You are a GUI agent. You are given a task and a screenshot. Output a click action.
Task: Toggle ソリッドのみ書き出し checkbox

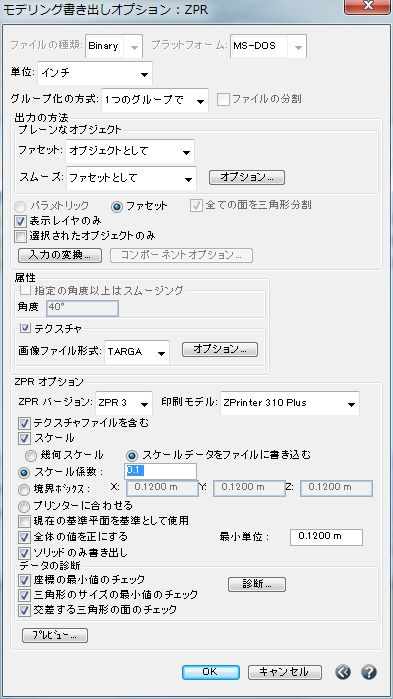tap(24, 553)
